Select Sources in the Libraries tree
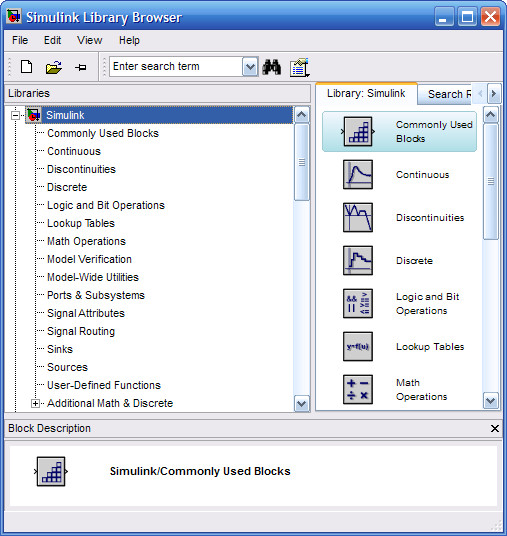 pyautogui.click(x=67, y=367)
